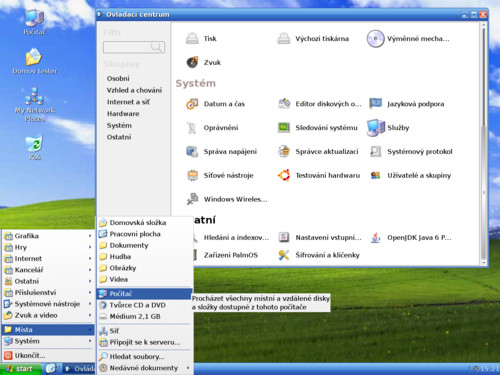The image size is (500, 375).
Task: Open Správa napájení power icon
Action: tap(192, 152)
